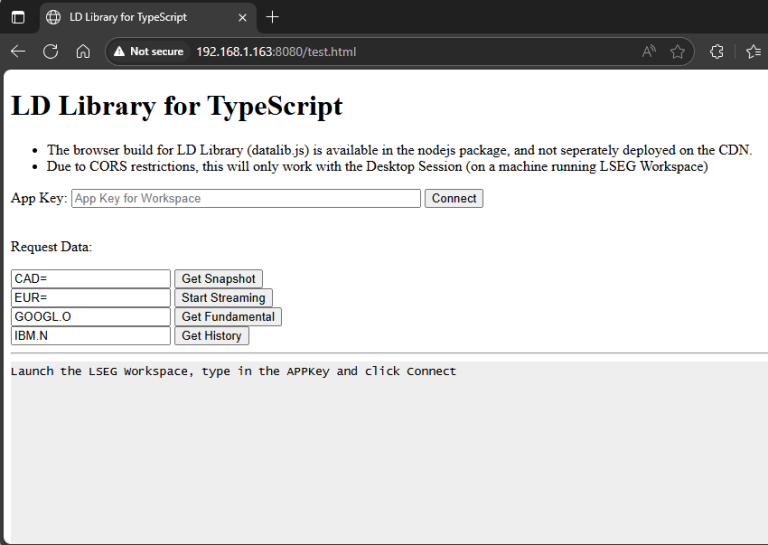The image size is (768, 545).
Task: Click the Get History button
Action: click(x=212, y=336)
